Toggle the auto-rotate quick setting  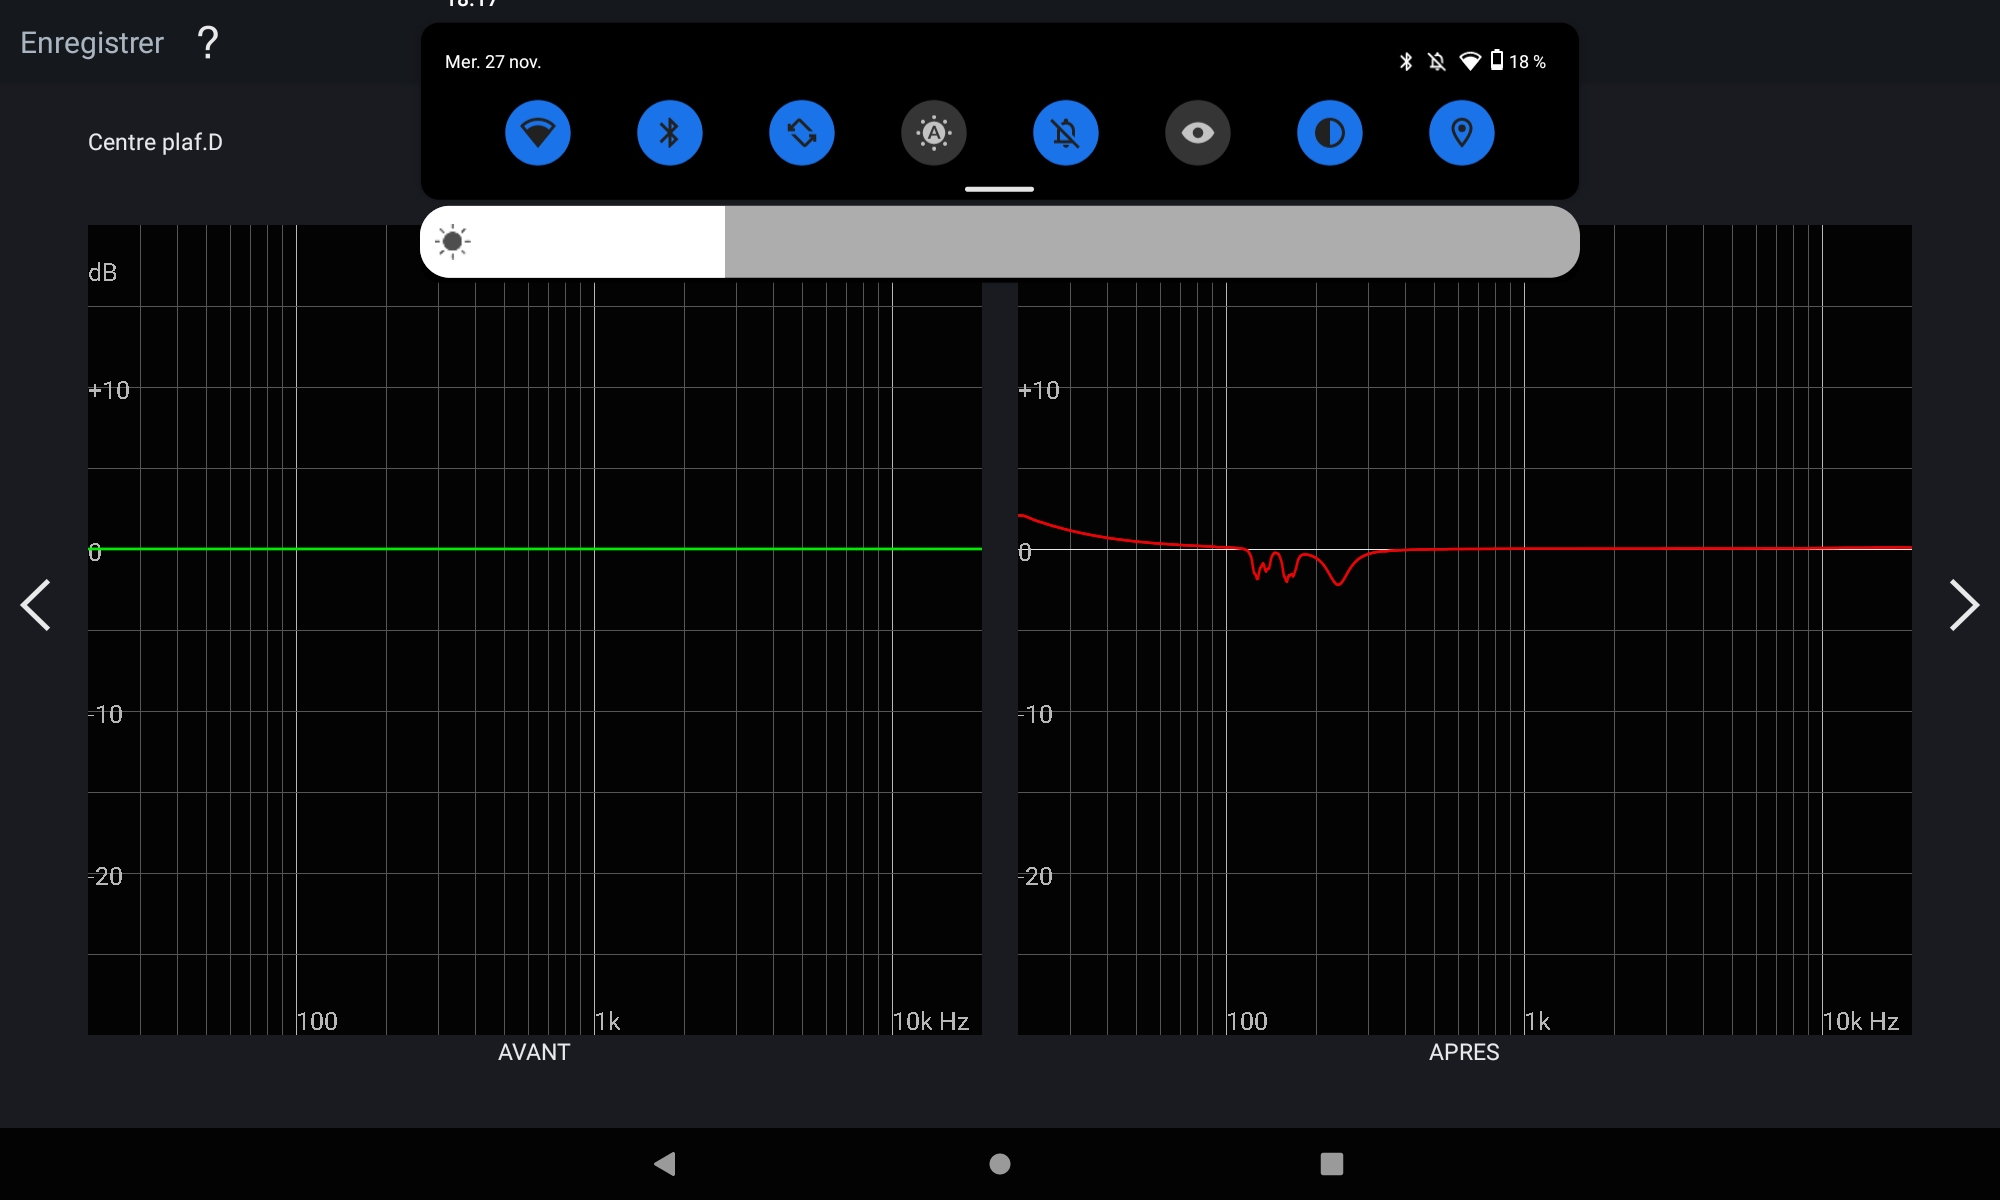801,133
